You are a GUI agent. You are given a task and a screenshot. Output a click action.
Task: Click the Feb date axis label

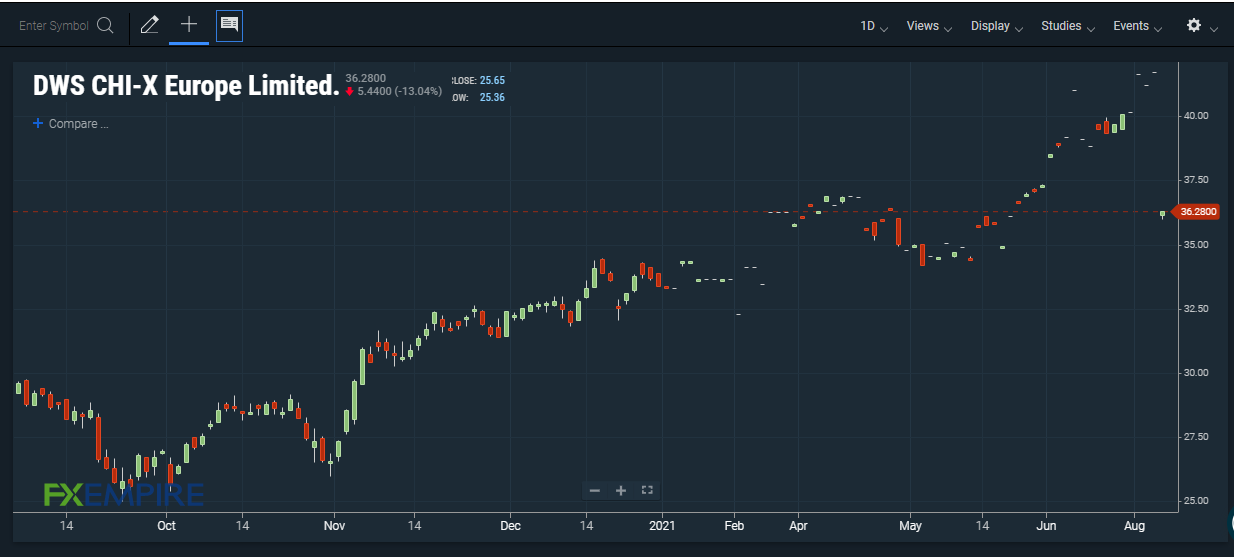(x=734, y=525)
